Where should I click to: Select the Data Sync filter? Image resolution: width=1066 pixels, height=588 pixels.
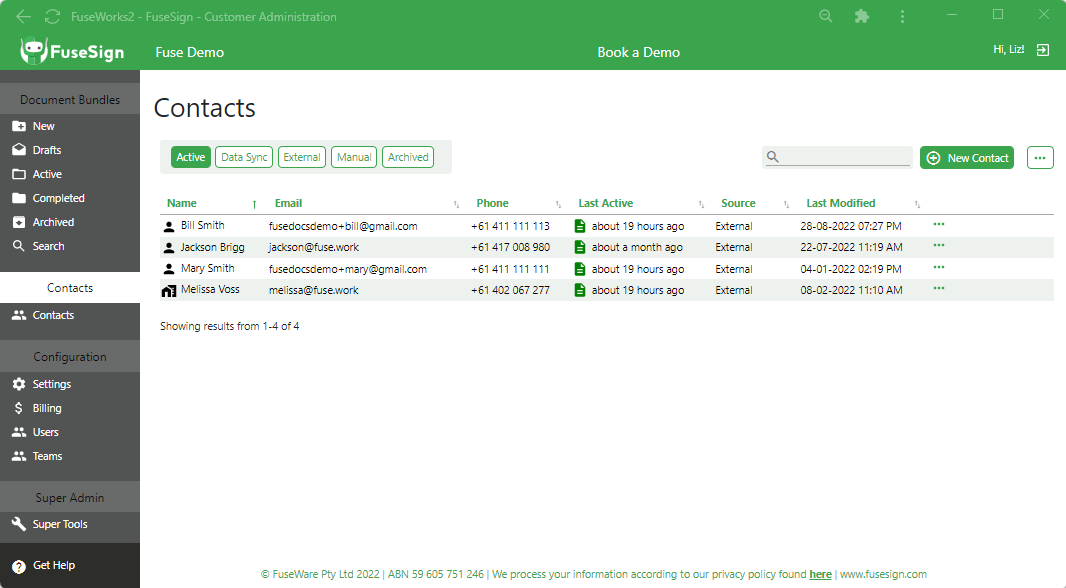coord(244,157)
